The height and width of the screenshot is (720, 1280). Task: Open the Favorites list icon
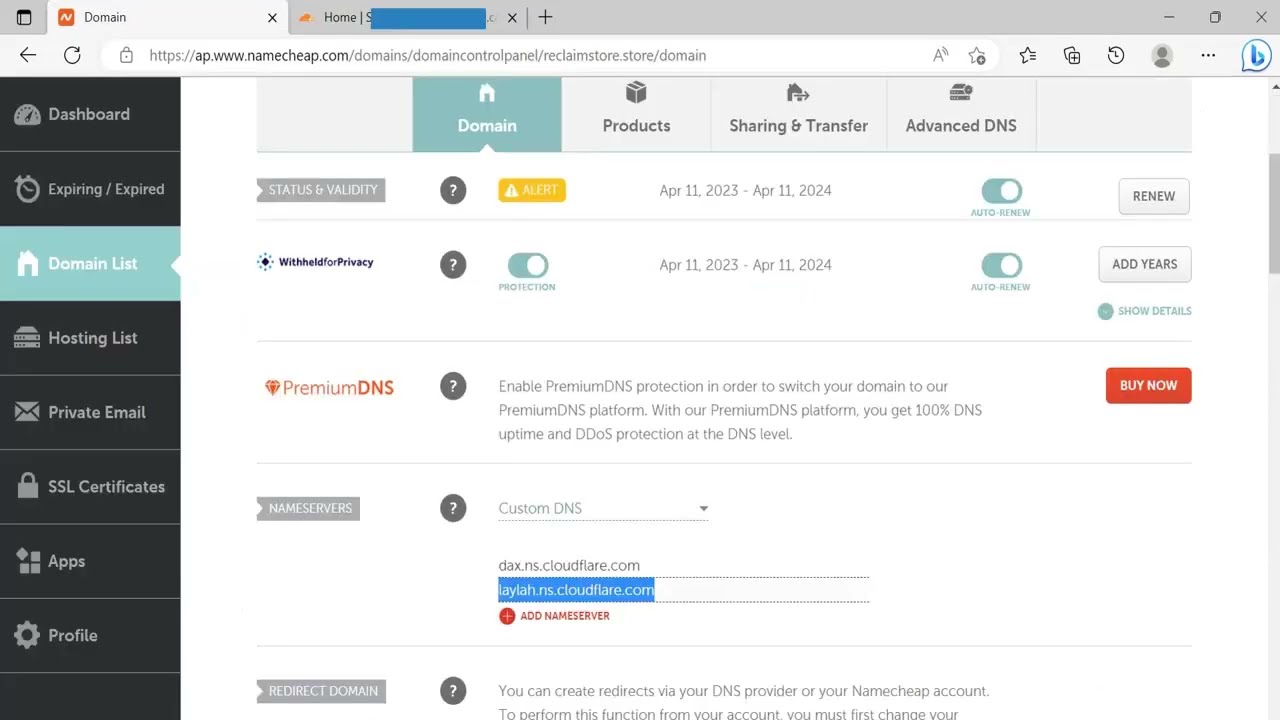(1028, 56)
